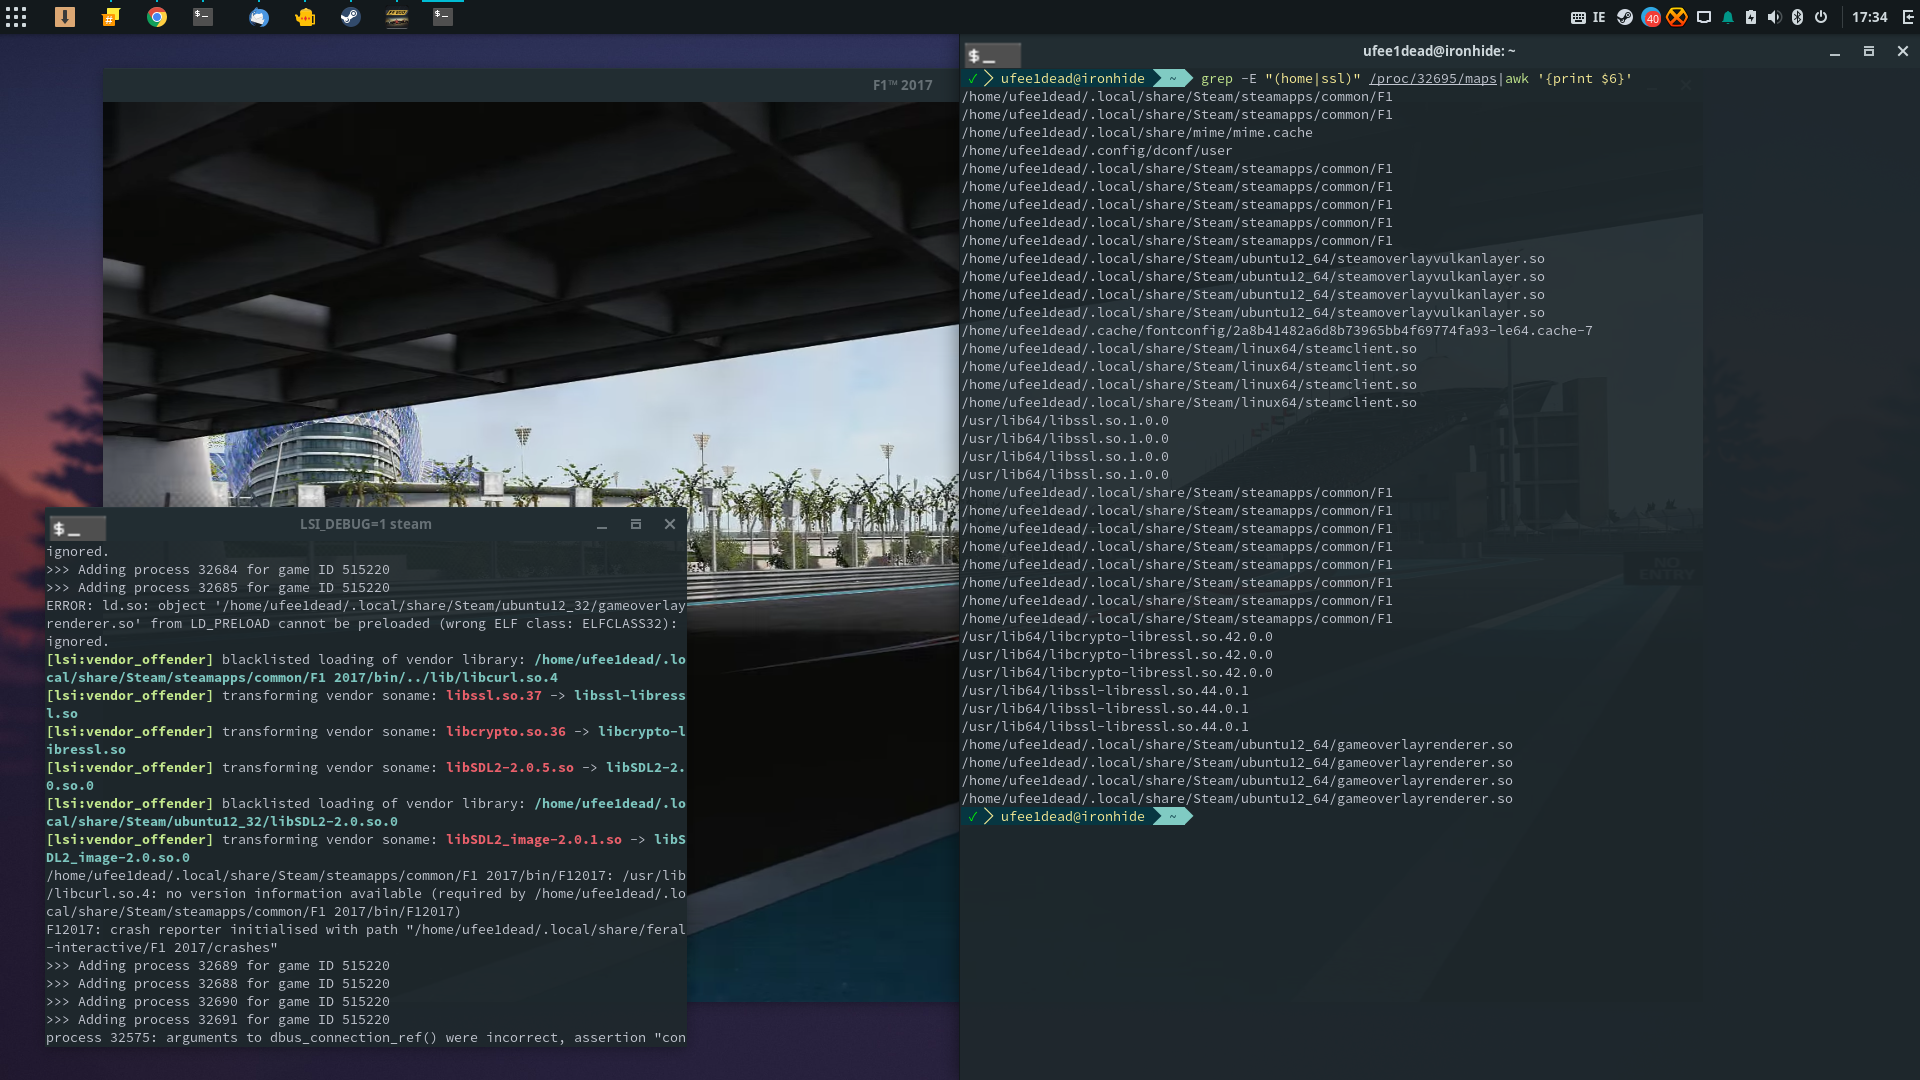Open the orange hash sticky-notes launcher
Screen dimensions: 1920x1080
pos(111,17)
